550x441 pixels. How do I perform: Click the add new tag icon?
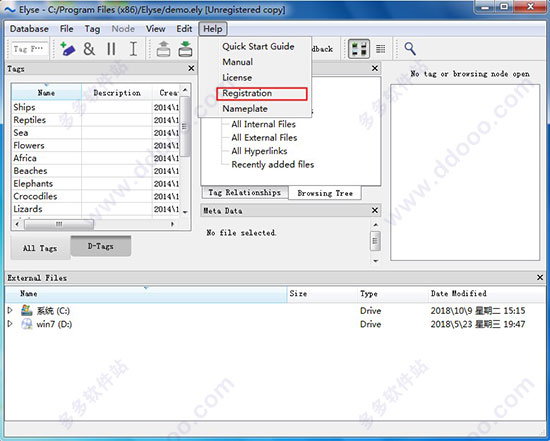click(x=67, y=49)
